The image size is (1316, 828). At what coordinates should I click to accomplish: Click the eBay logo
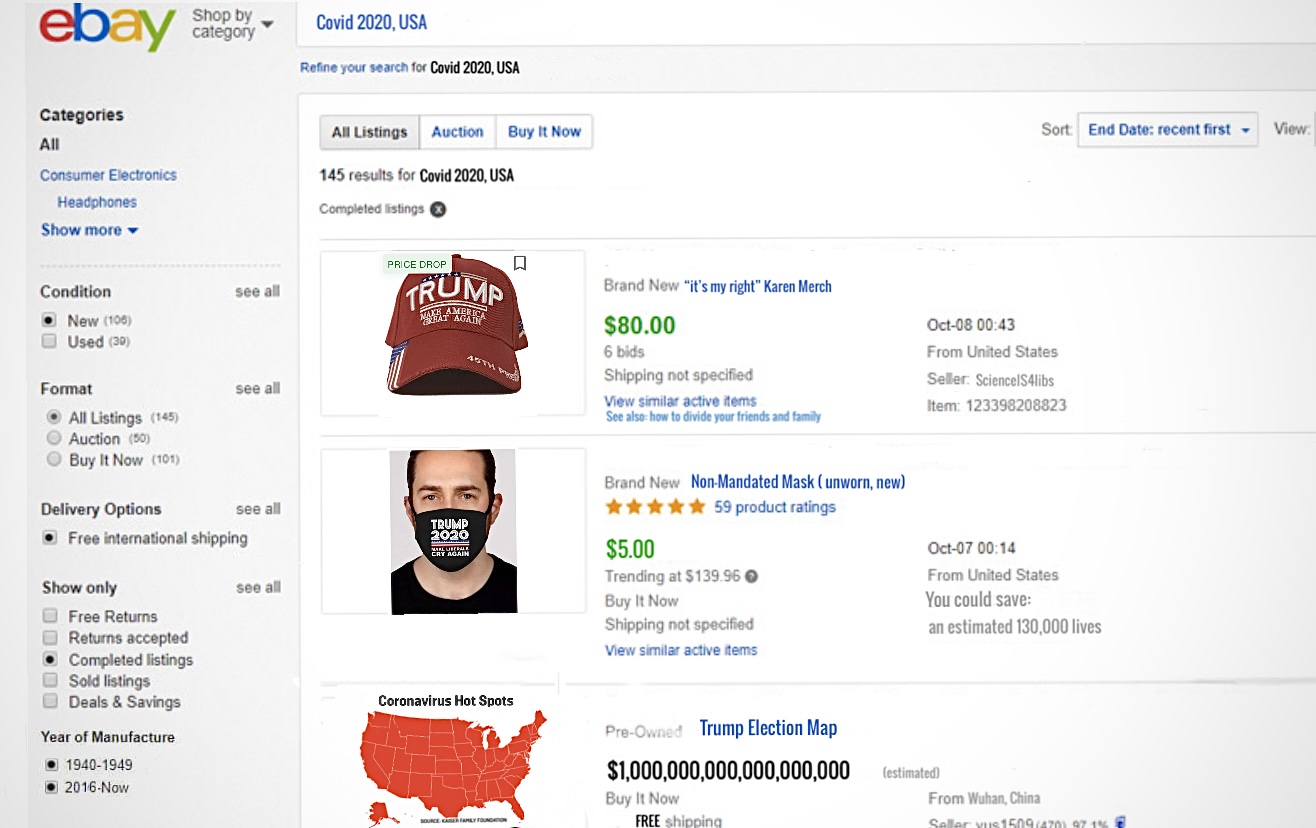pos(107,27)
